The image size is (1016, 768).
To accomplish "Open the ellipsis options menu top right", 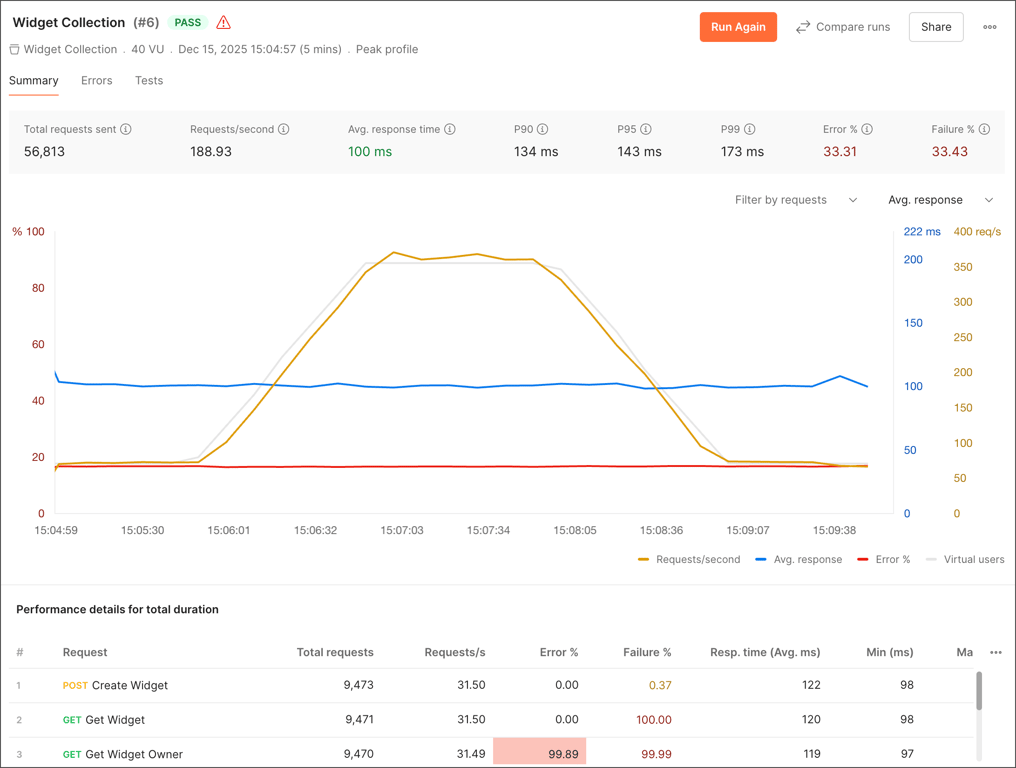I will click(x=989, y=27).
